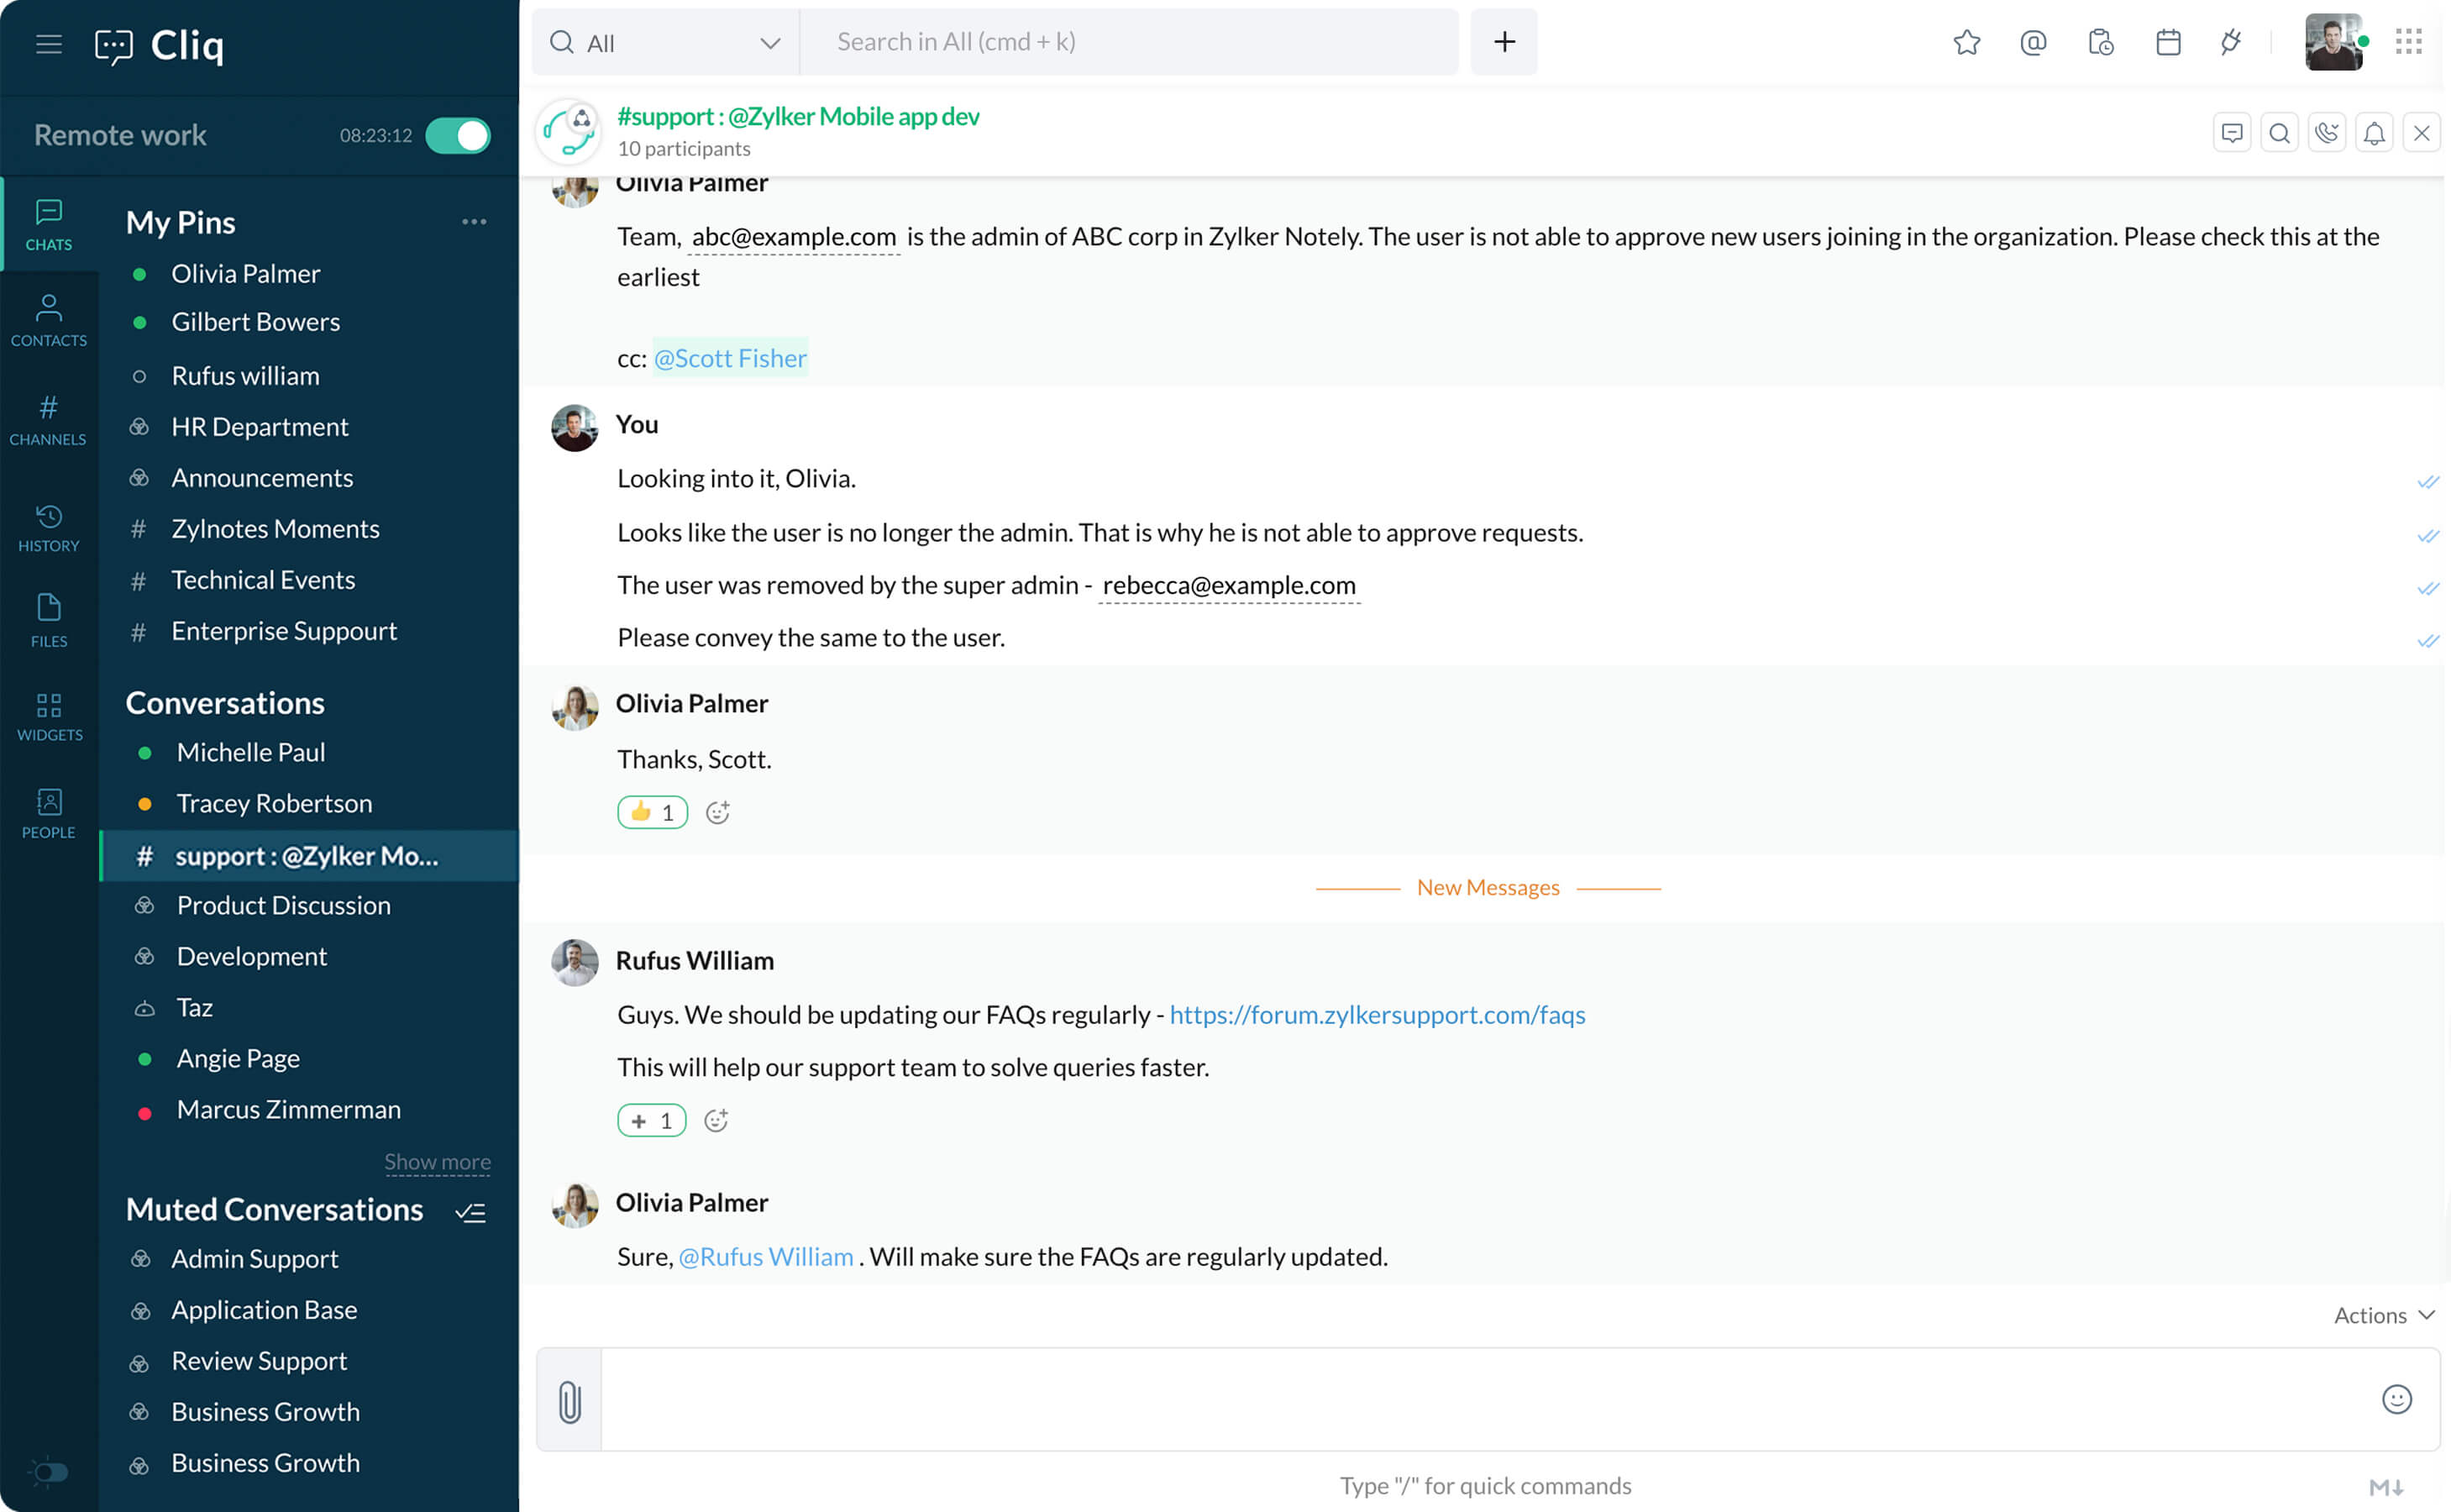Open Admin Support muted conversation
2451x1512 pixels.
254,1259
